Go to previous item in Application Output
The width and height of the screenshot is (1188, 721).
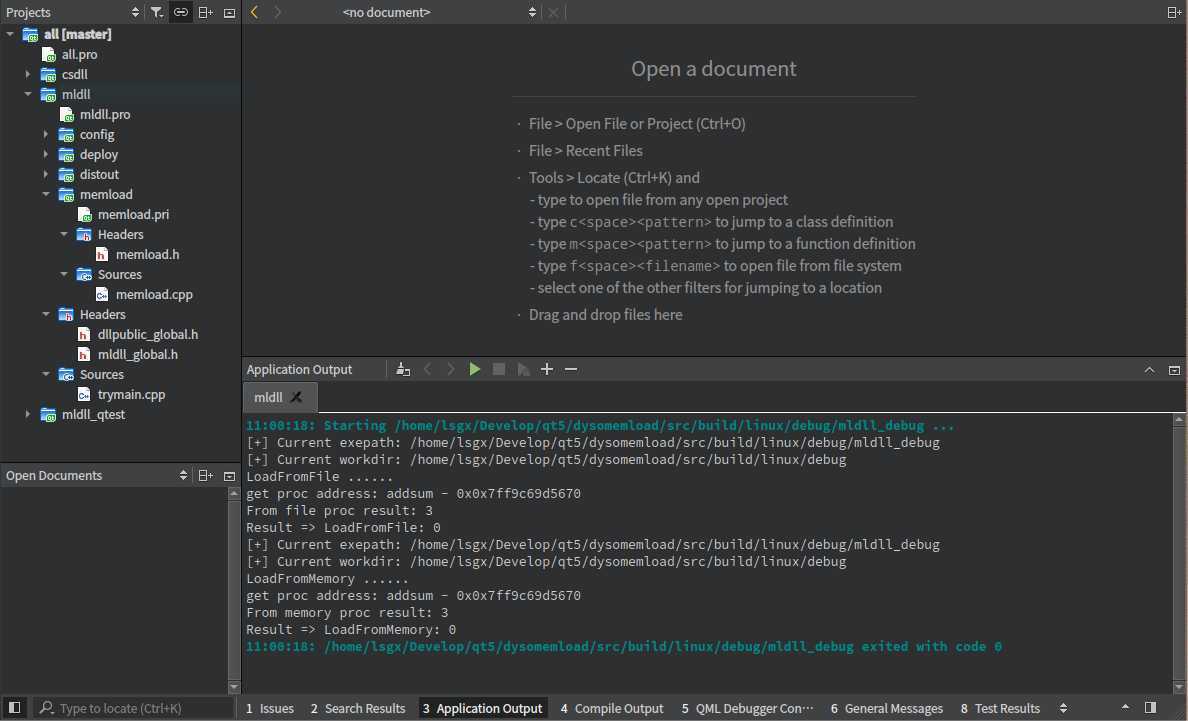(x=427, y=370)
